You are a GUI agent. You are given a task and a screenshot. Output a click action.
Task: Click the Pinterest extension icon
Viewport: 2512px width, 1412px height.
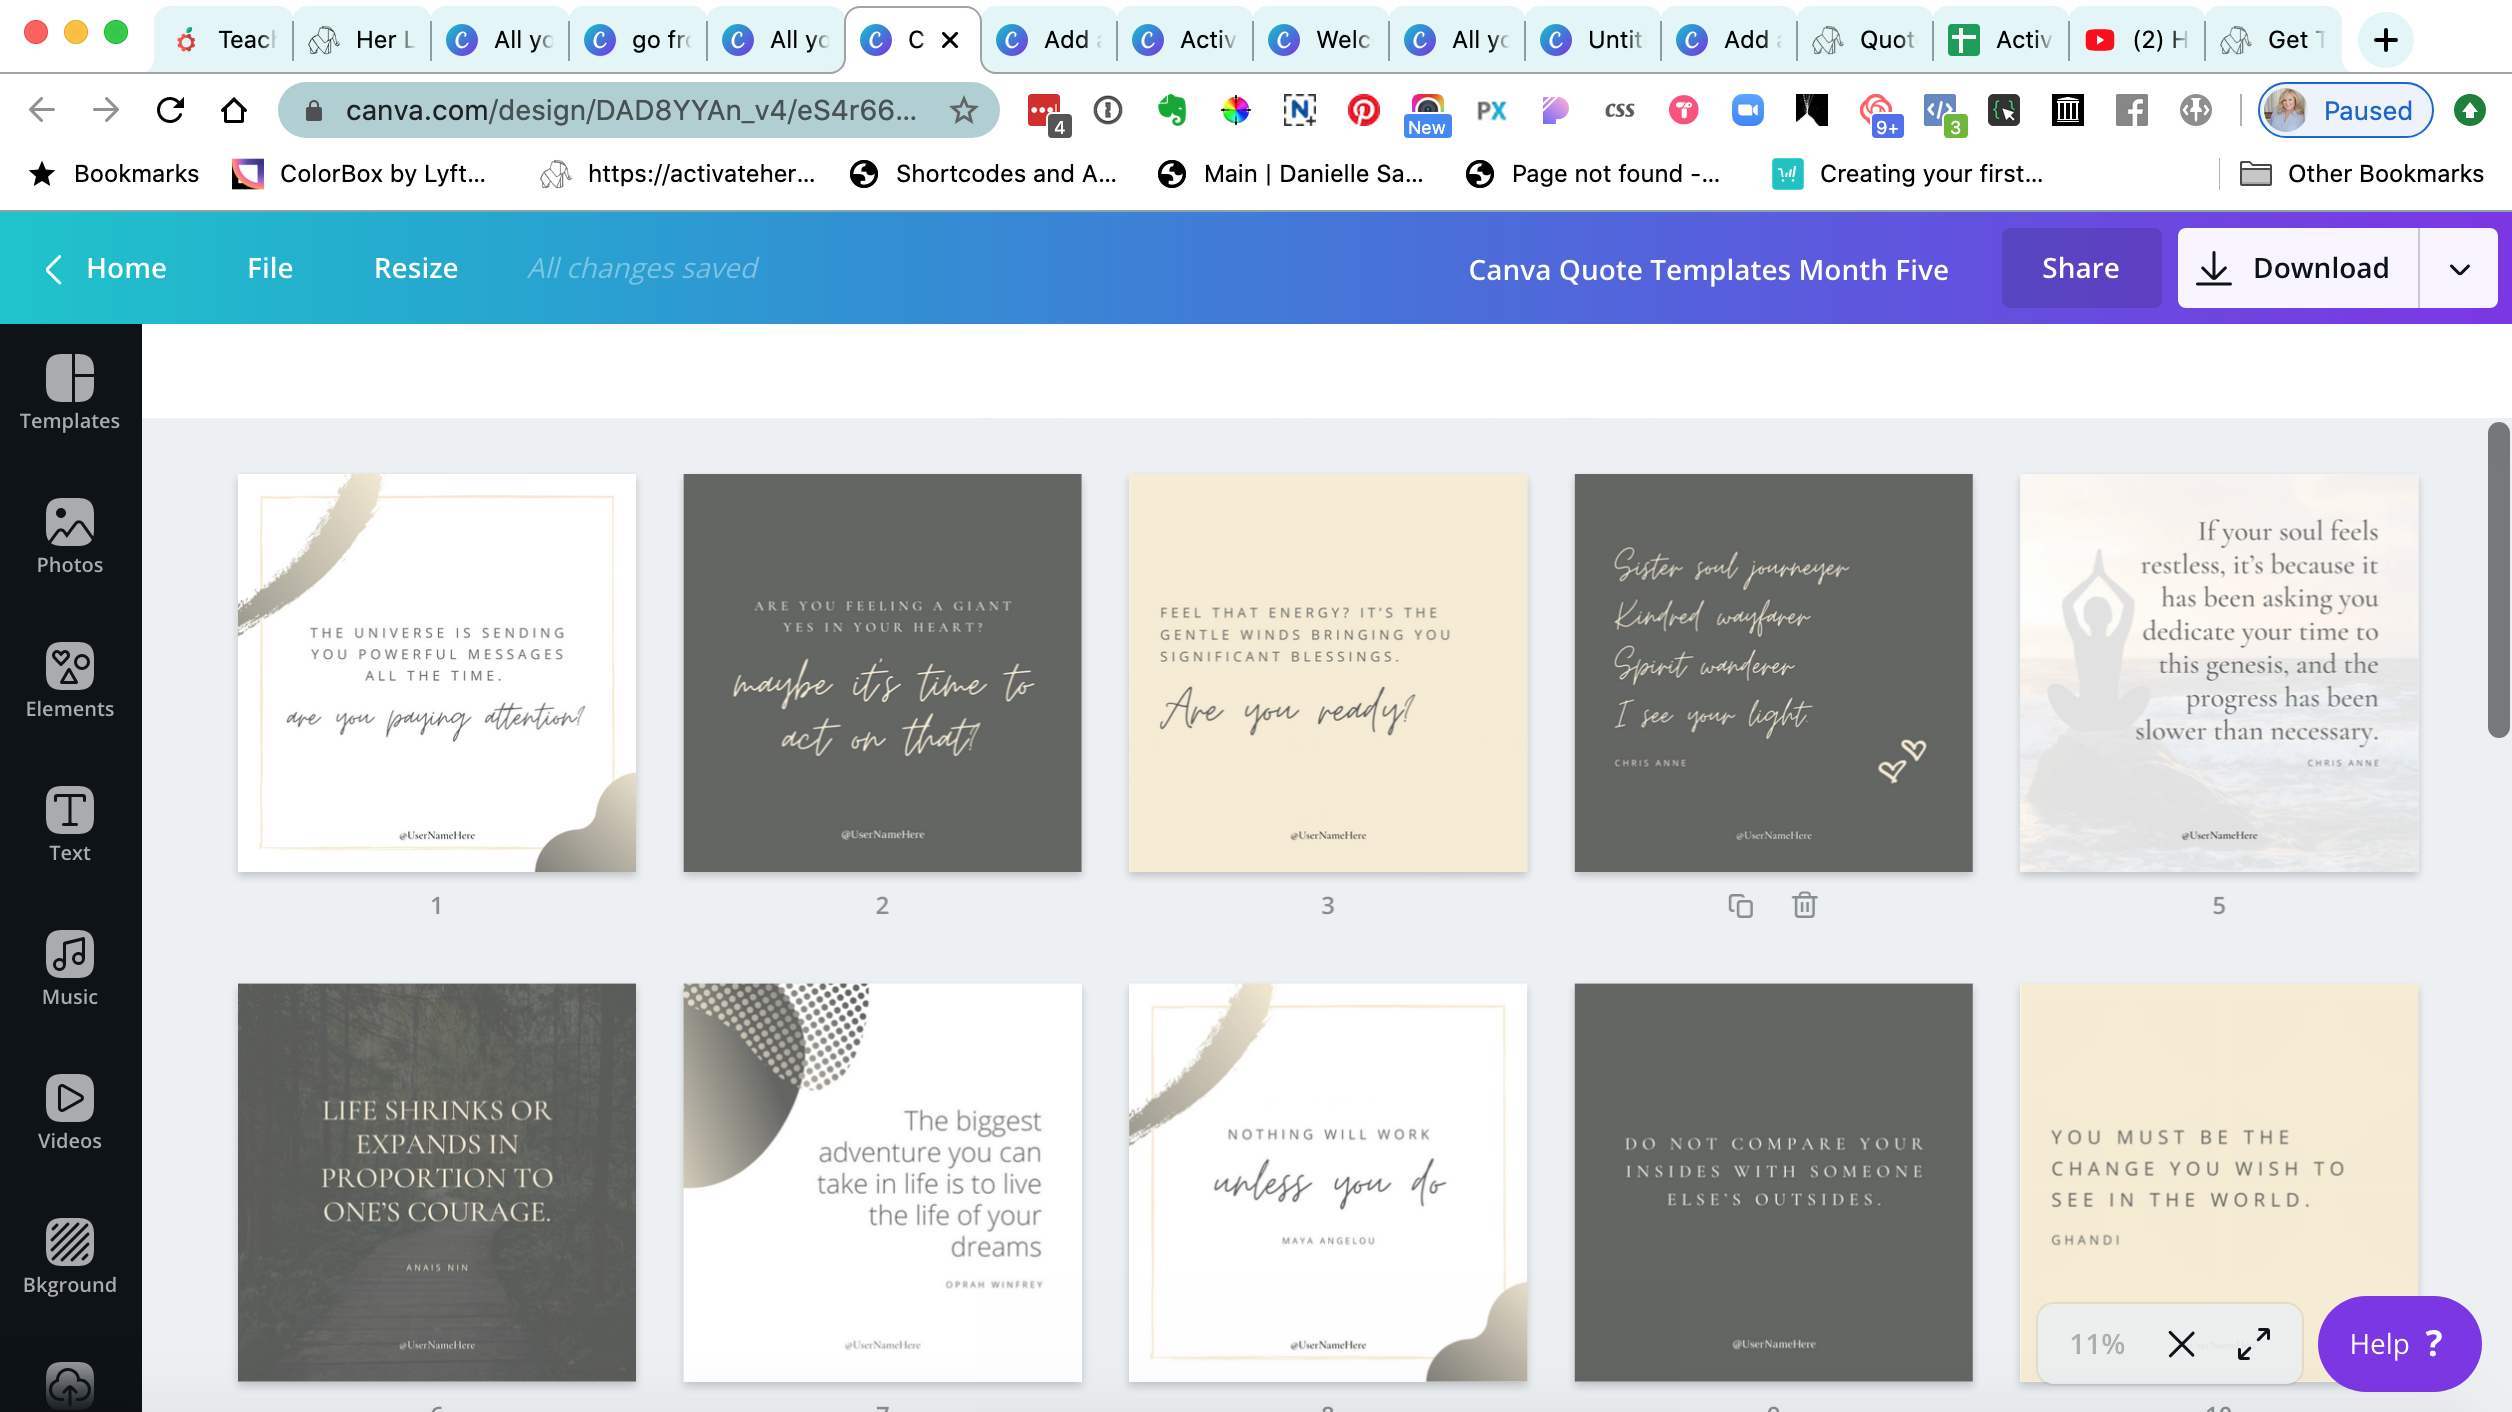pyautogui.click(x=1363, y=110)
